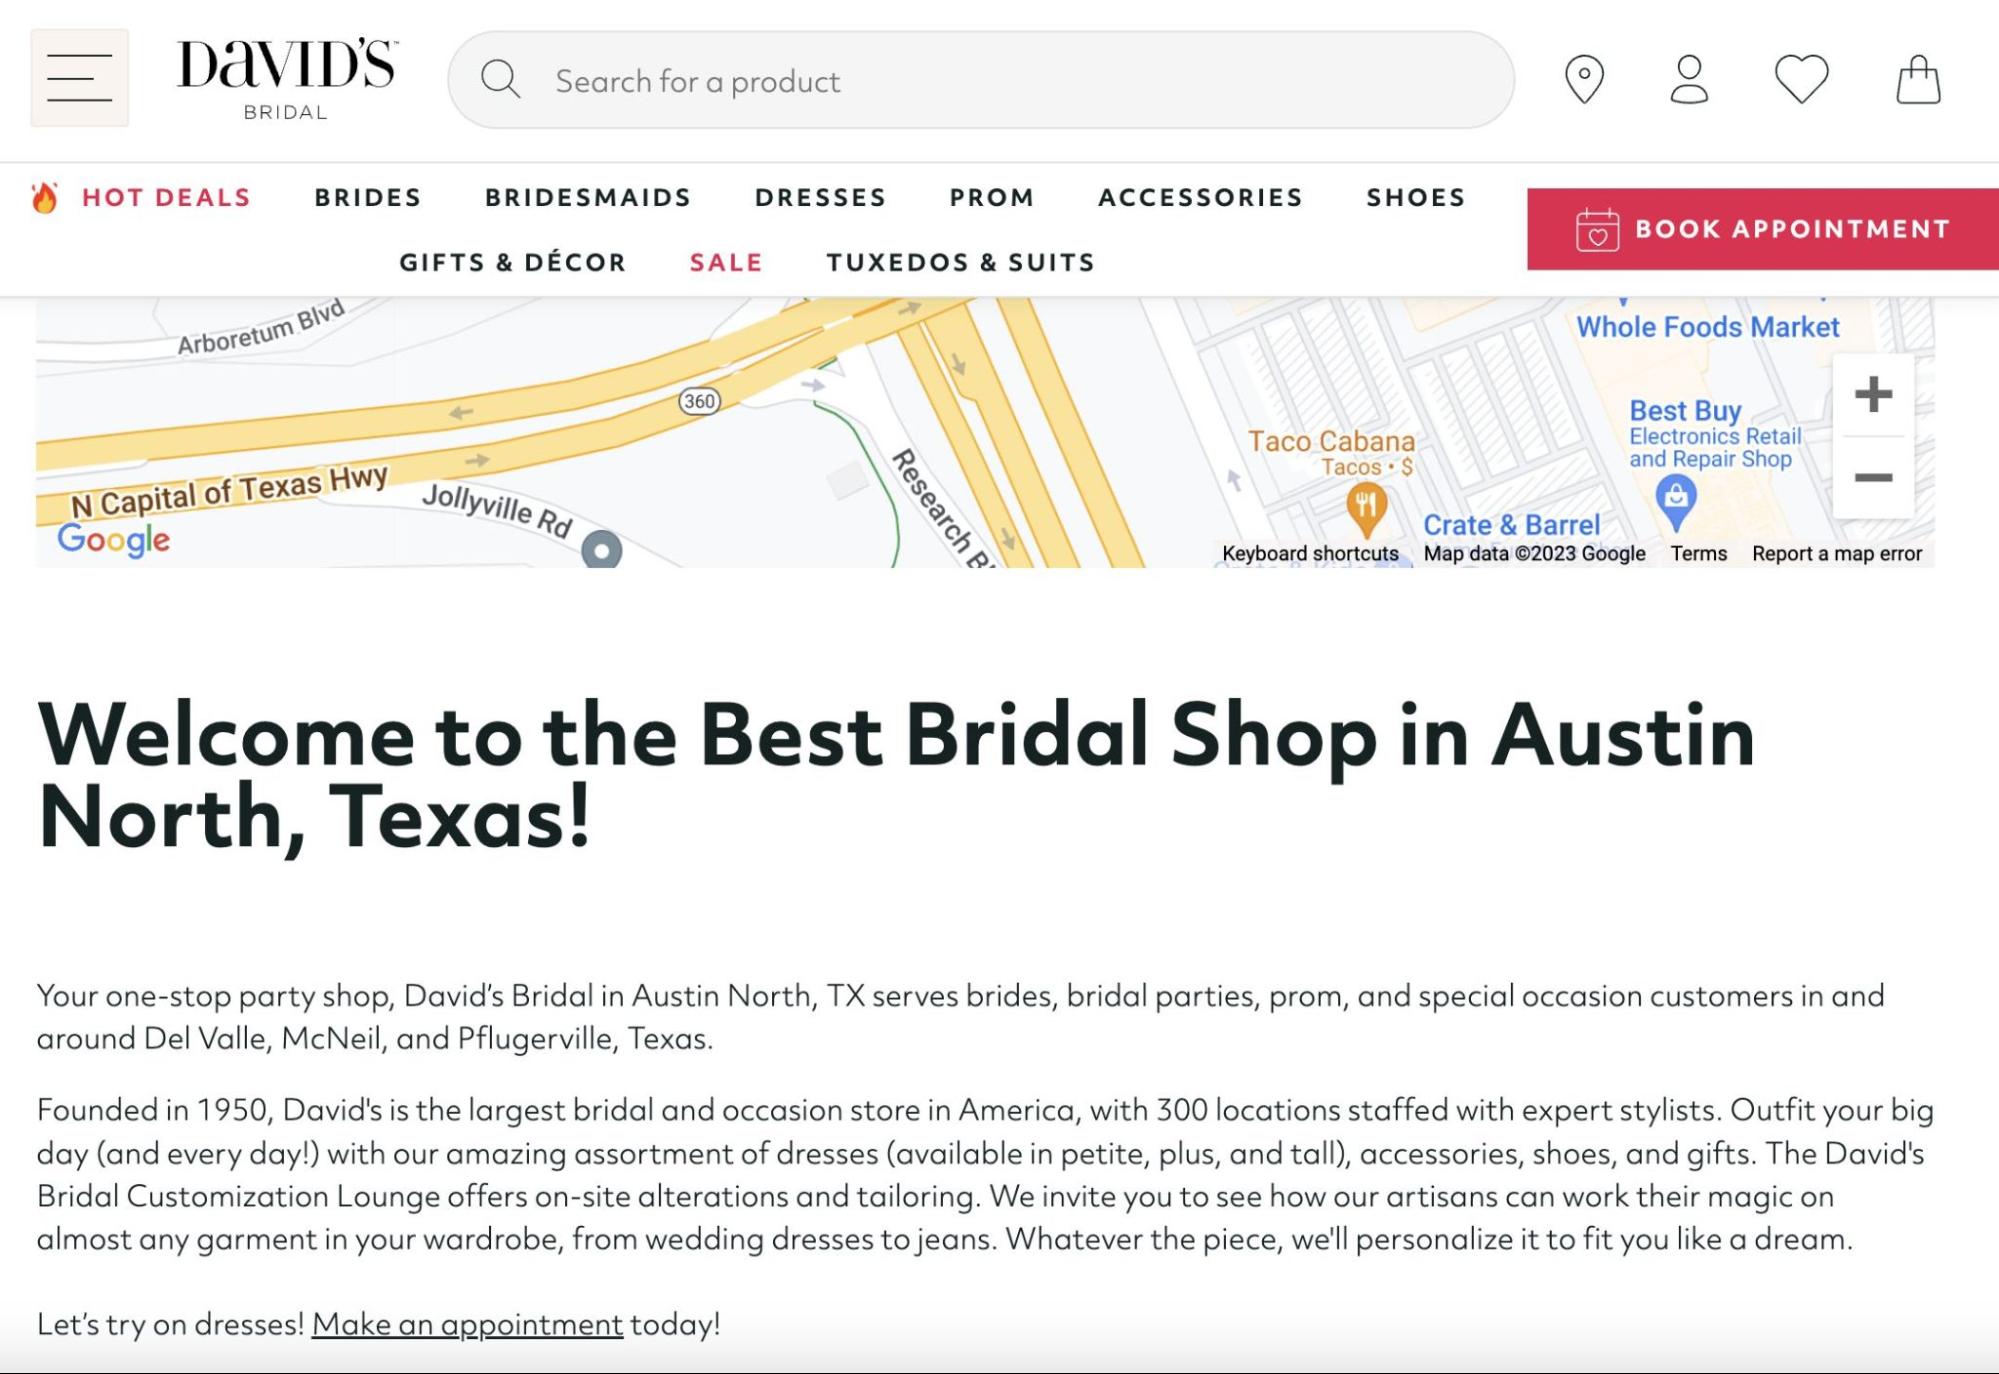Click the wishlist heart icon

click(1800, 79)
